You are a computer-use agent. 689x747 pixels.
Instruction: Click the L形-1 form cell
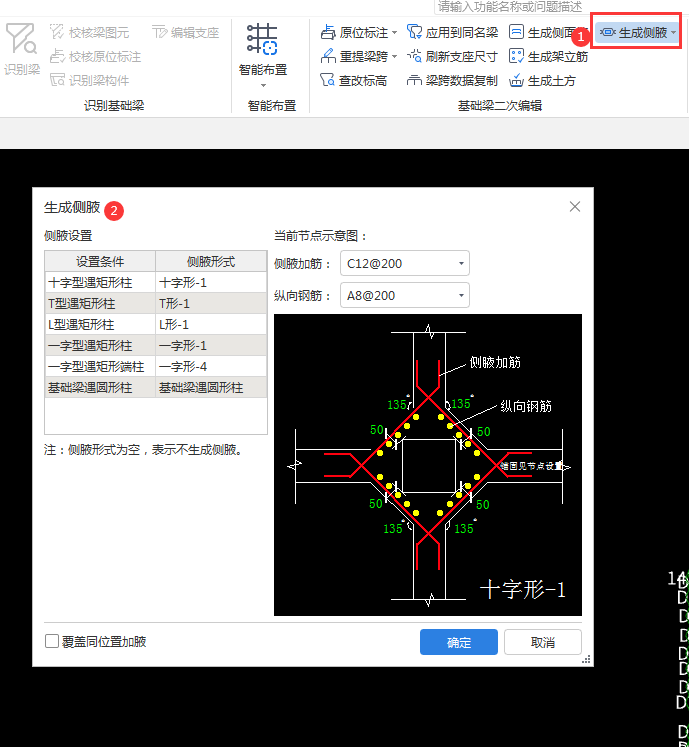point(211,324)
